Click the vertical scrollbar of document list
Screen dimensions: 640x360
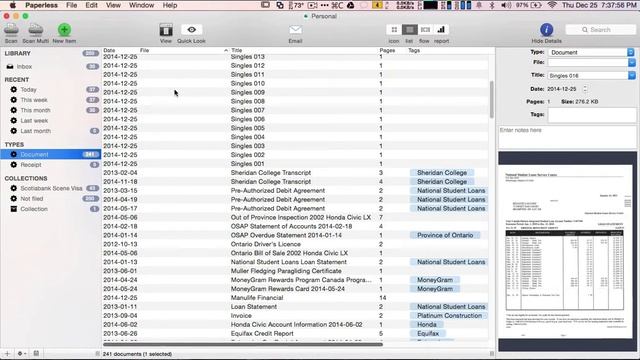coord(491,99)
